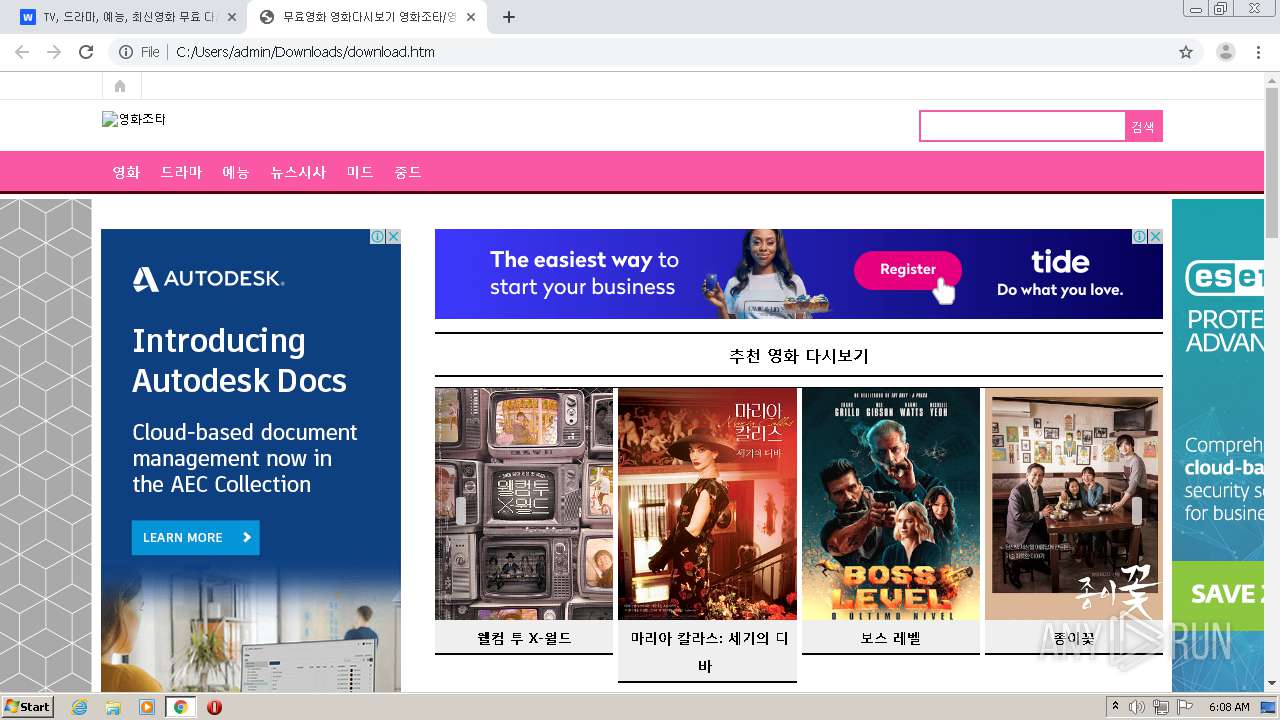
Task: Bookmark this page with star icon
Action: pos(1186,52)
